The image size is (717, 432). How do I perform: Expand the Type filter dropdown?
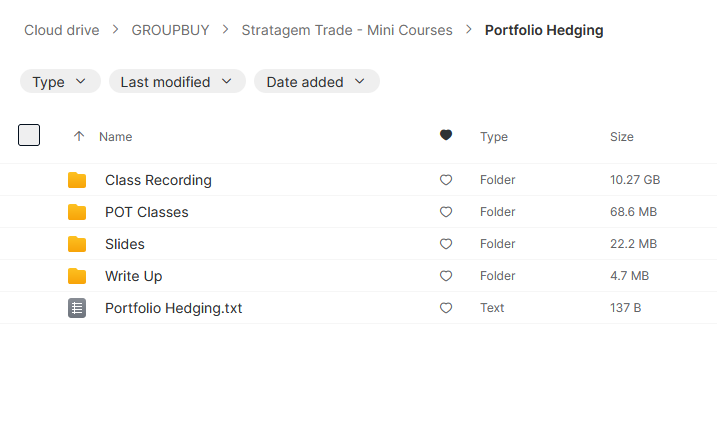[x=60, y=81]
